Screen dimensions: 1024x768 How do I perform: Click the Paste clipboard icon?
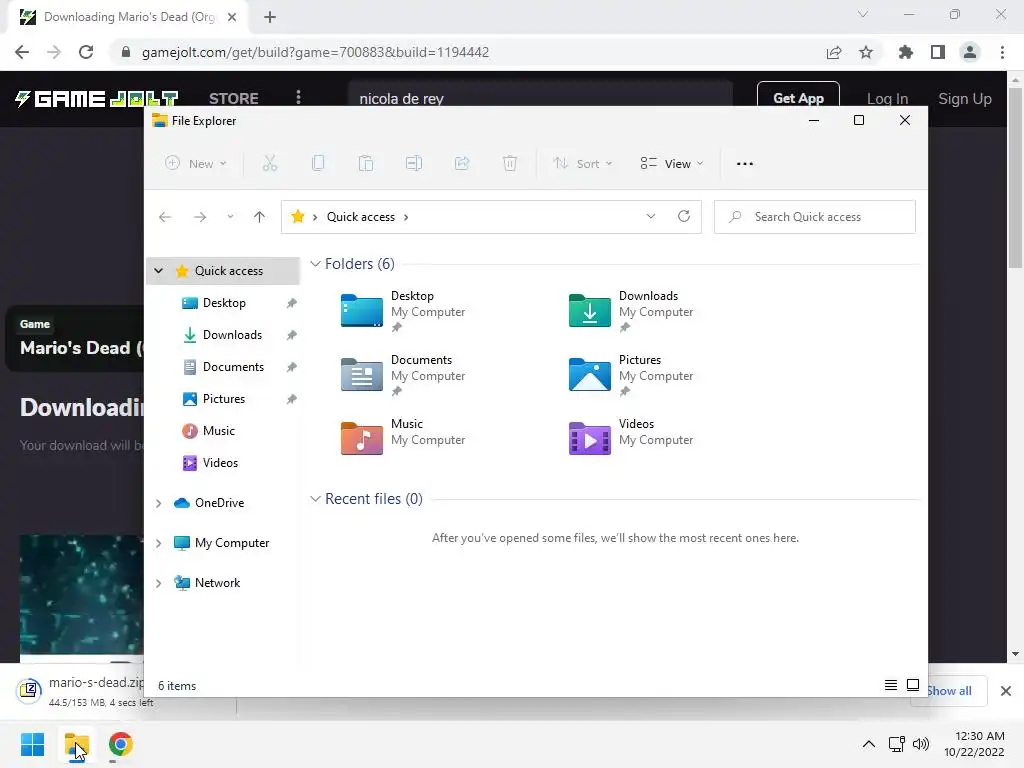pos(366,163)
